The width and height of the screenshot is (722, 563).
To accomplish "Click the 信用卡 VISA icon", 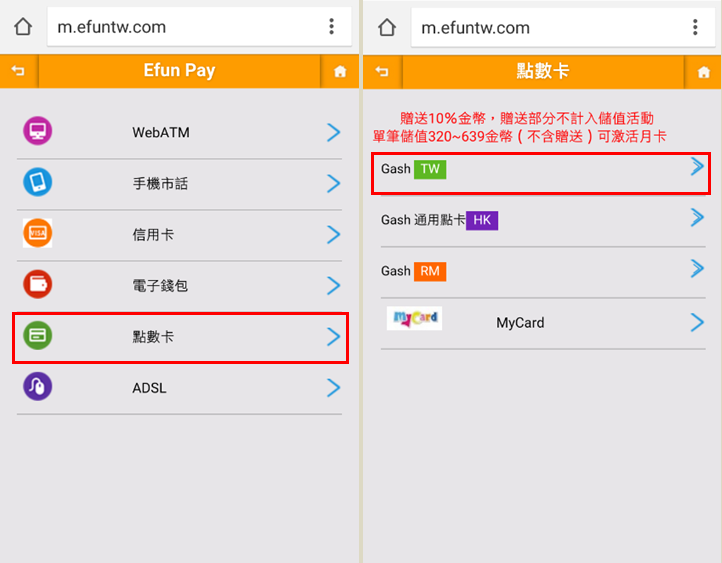I will (x=37, y=233).
